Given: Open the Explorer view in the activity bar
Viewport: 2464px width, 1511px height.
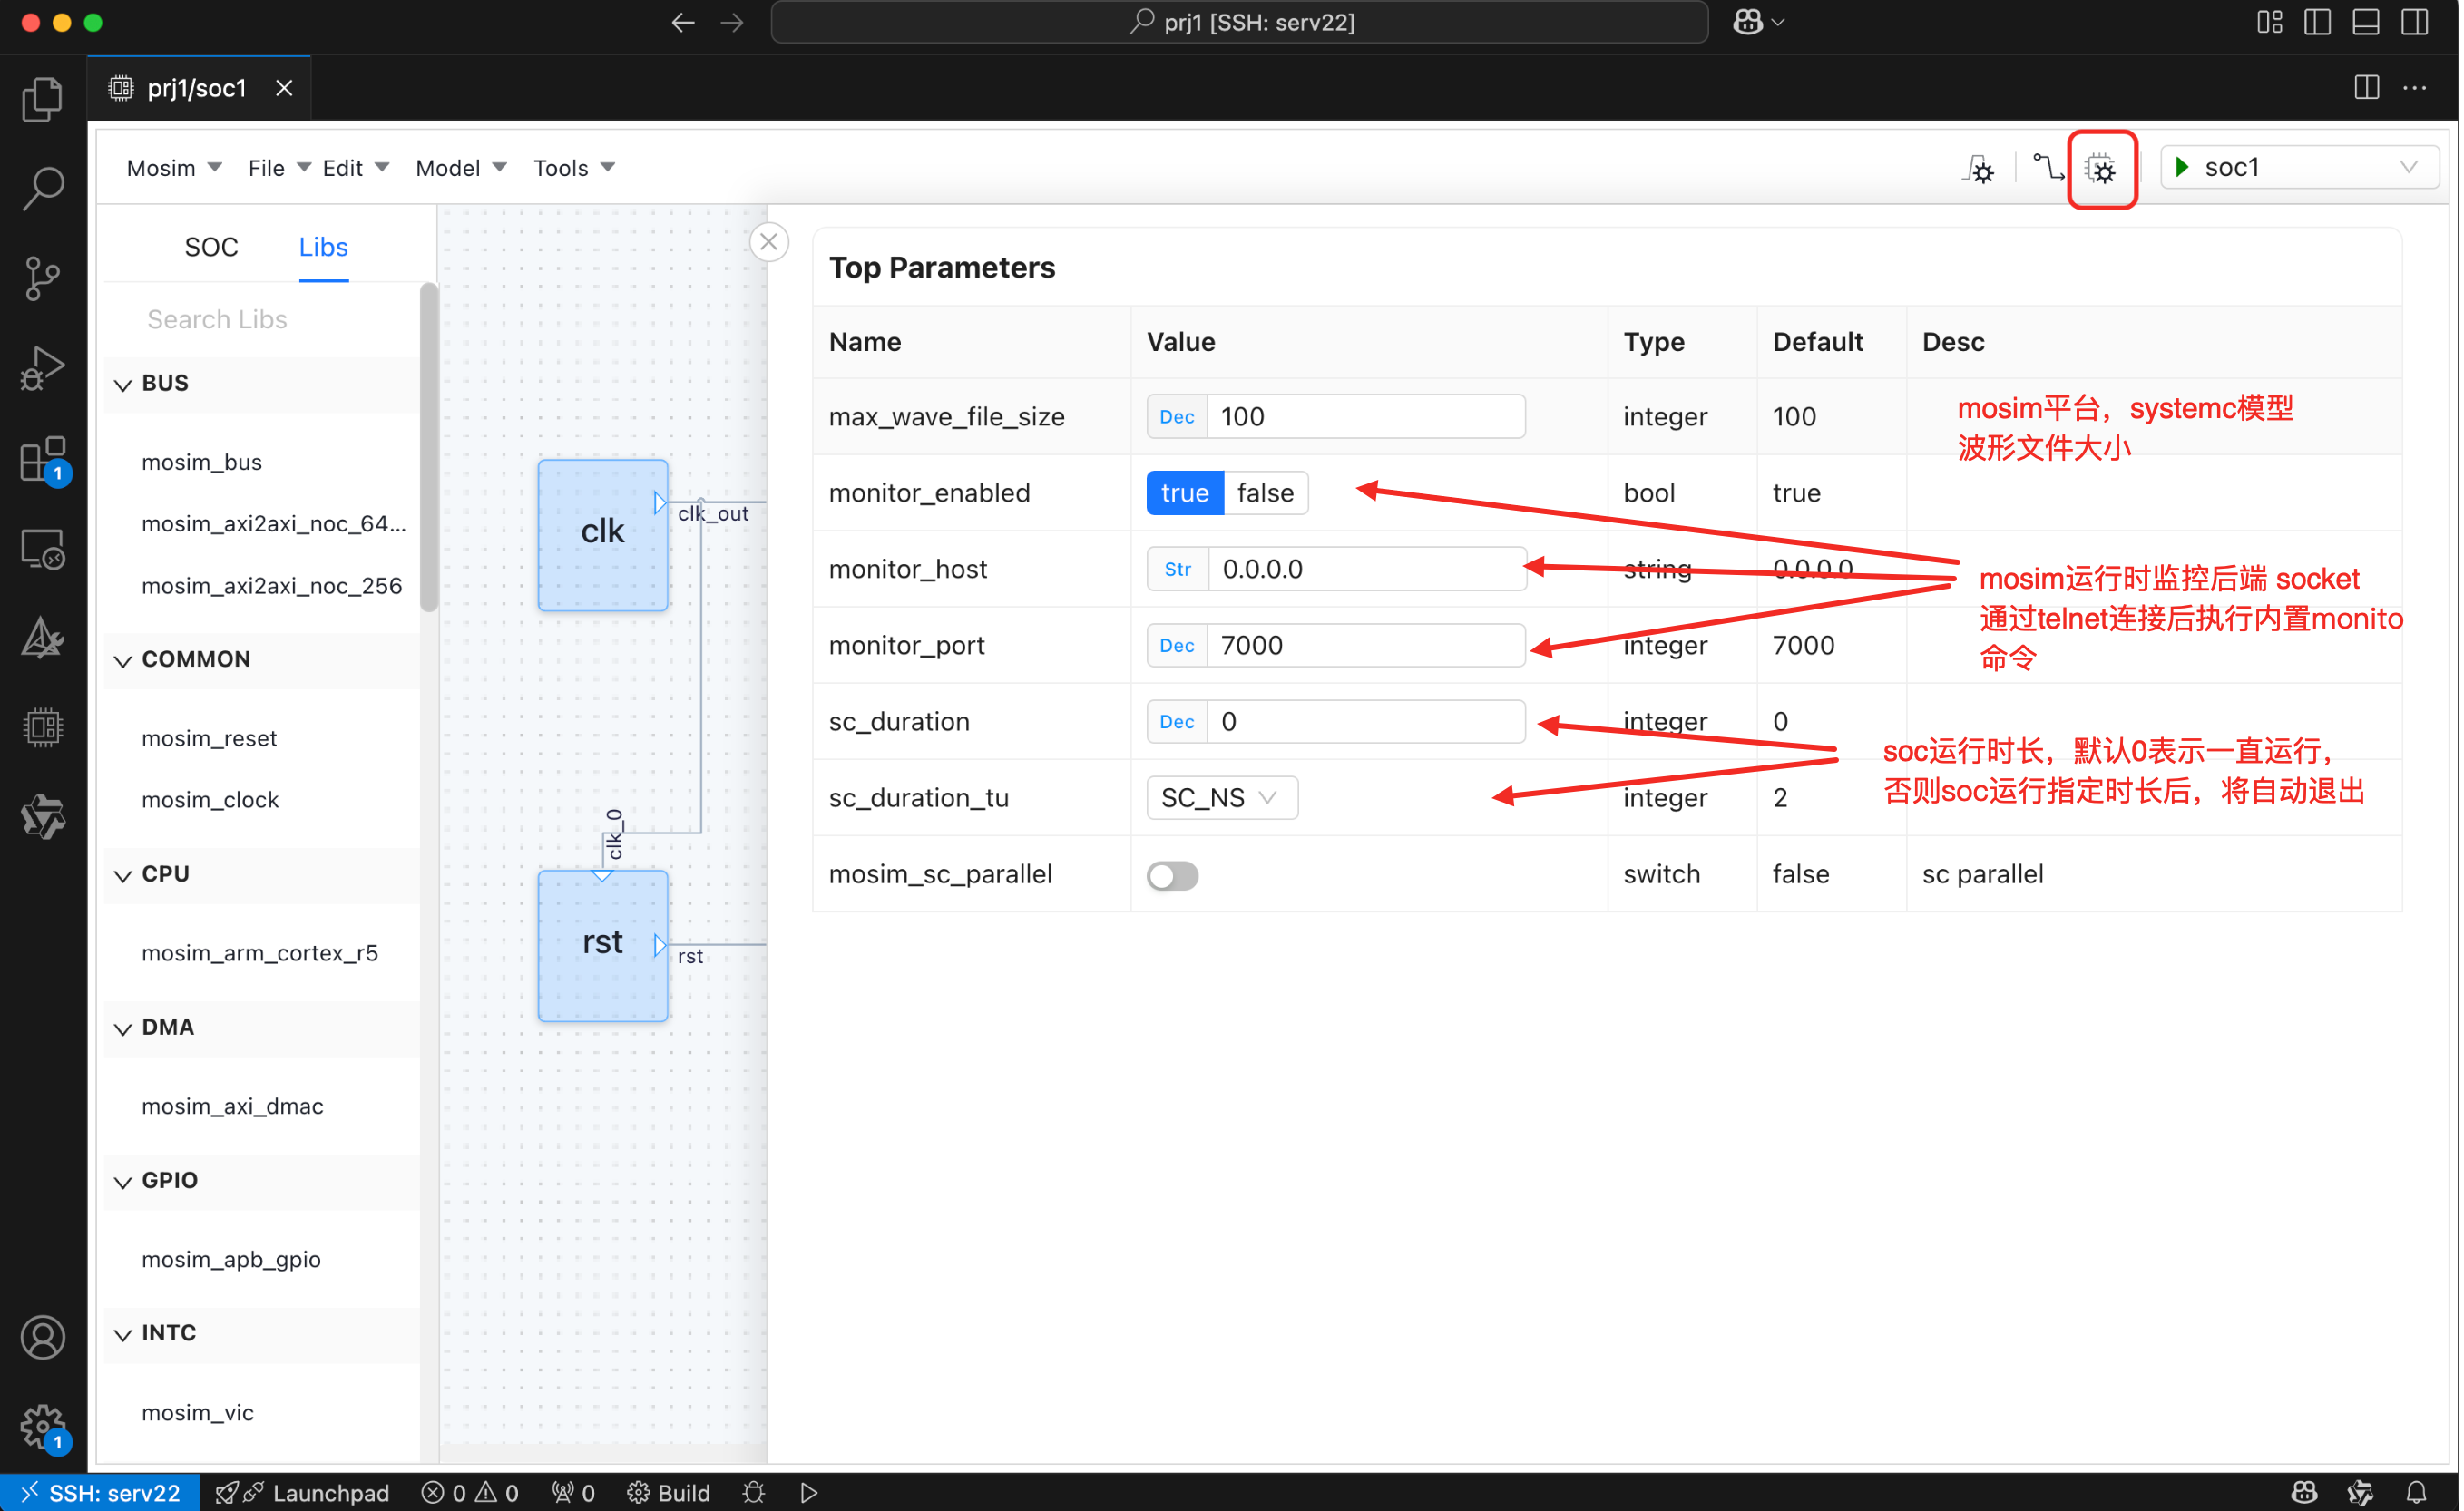Looking at the screenshot, I should pos(42,99).
